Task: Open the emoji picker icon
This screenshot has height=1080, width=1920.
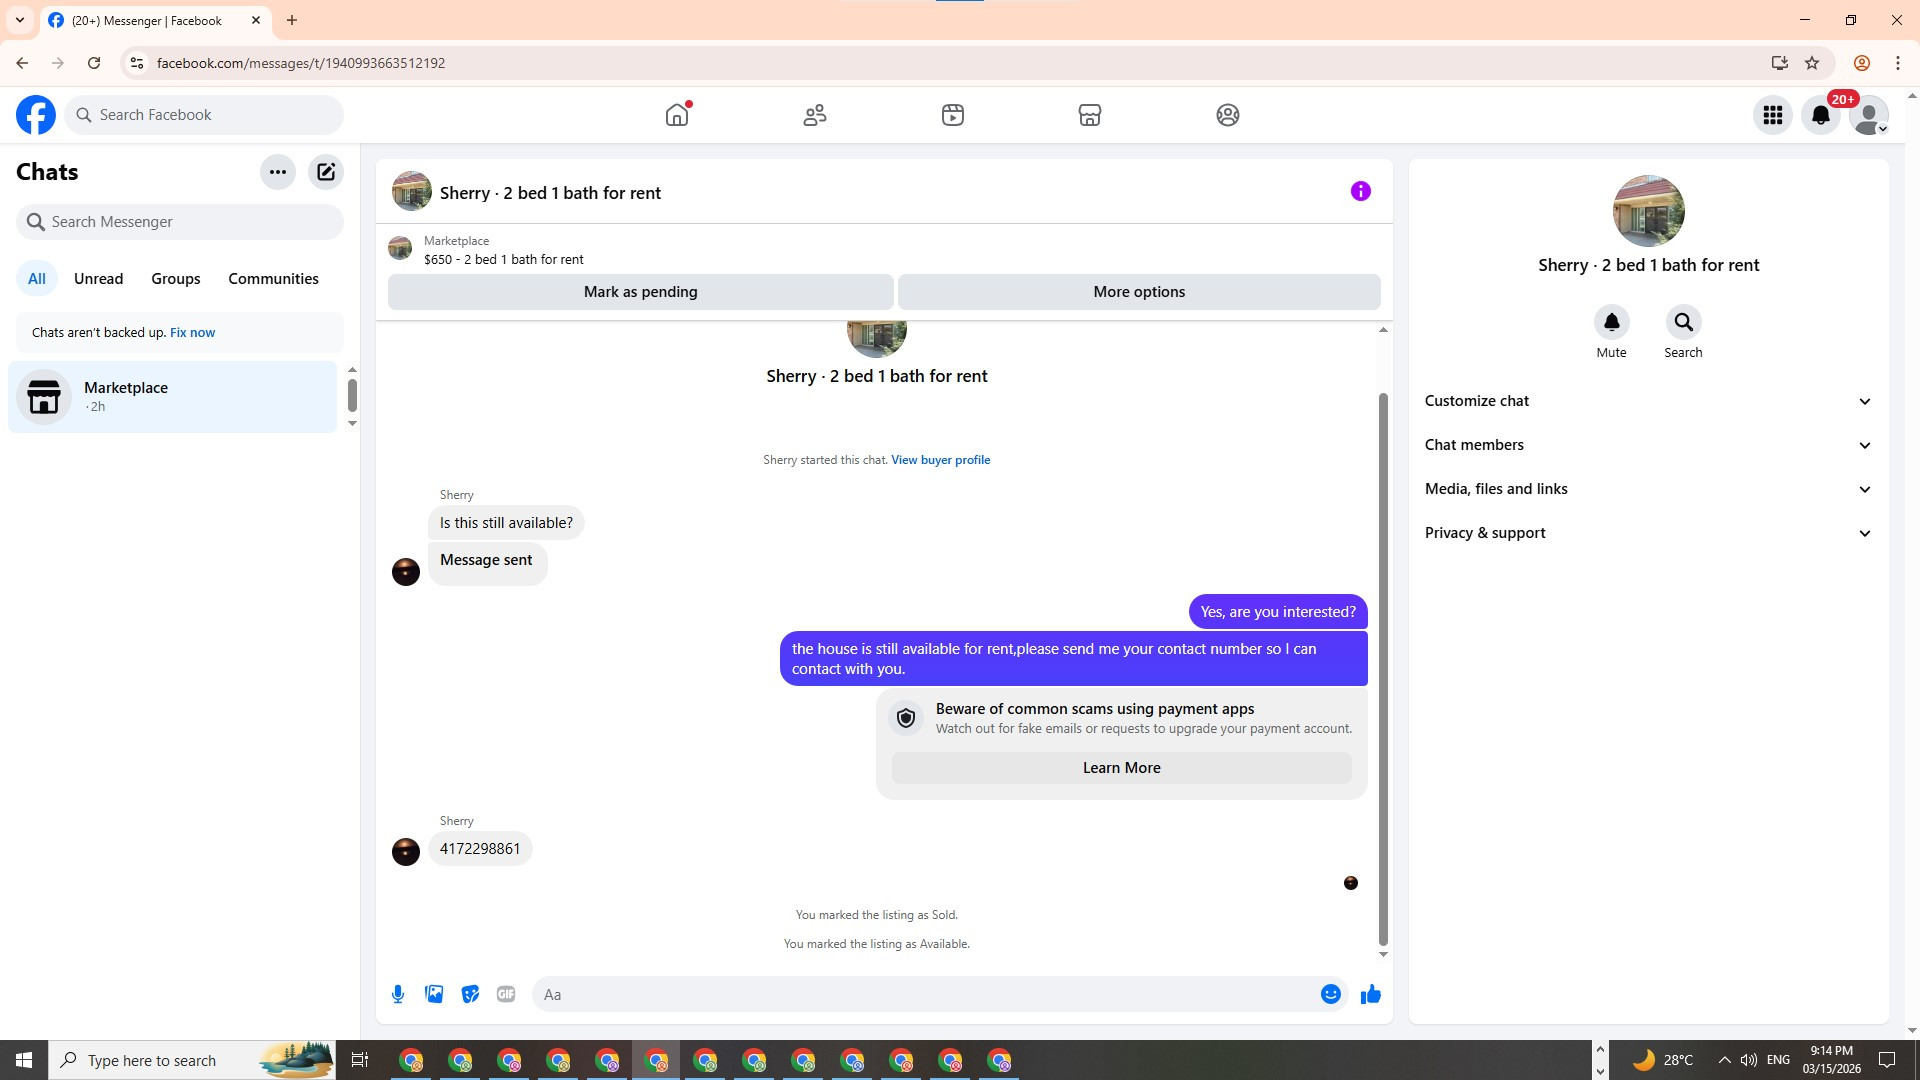Action: [1331, 994]
